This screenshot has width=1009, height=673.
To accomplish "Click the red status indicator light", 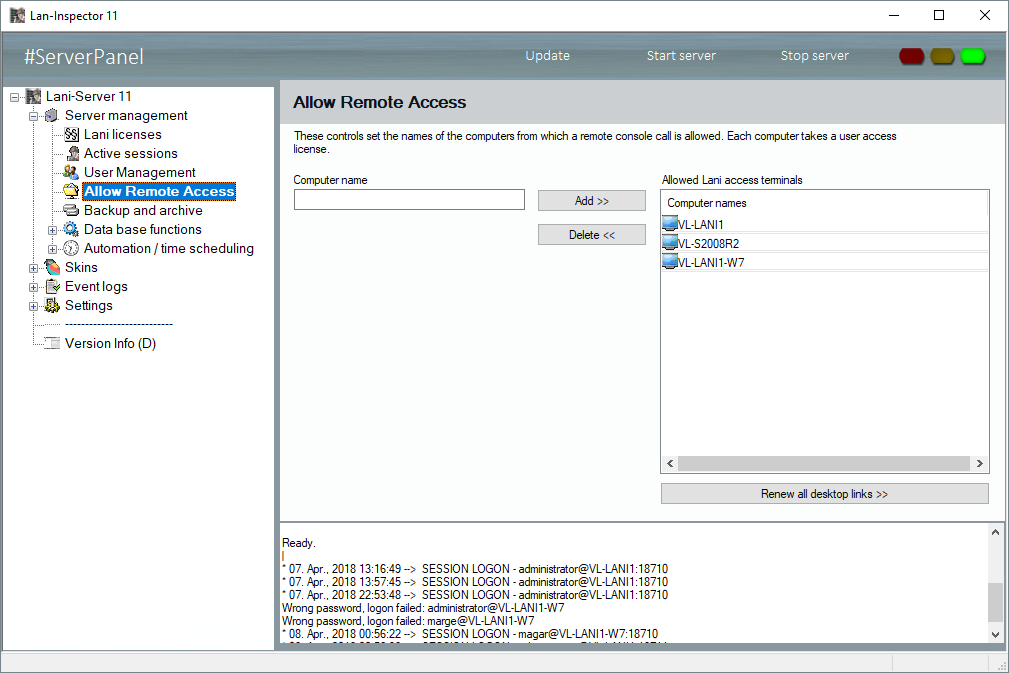I will click(x=911, y=56).
